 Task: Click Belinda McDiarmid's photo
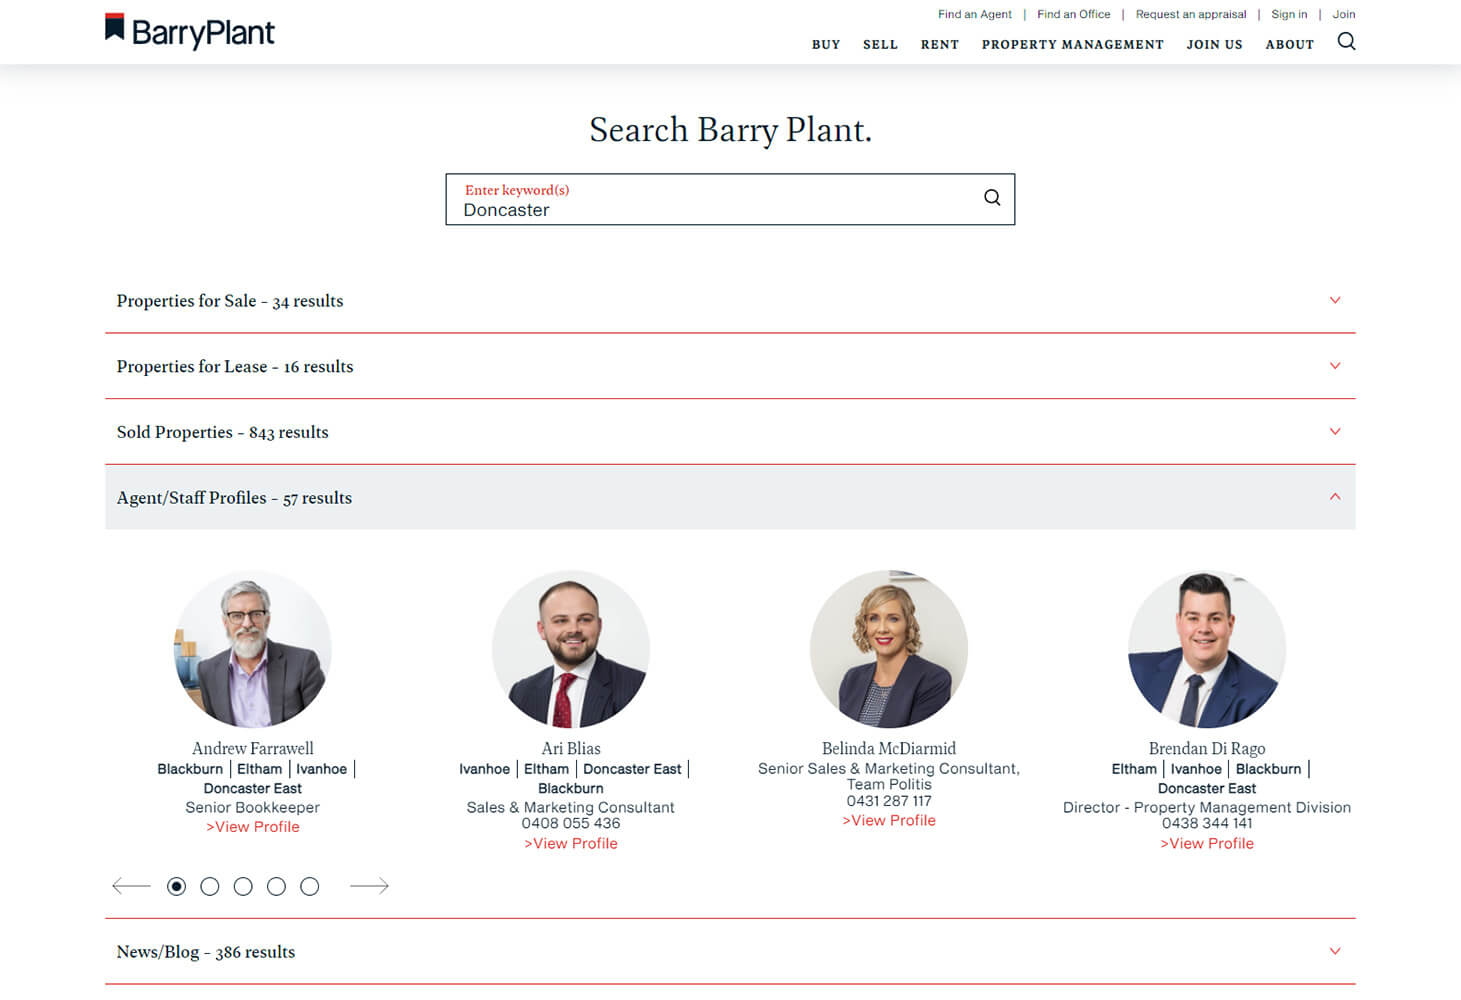click(x=889, y=649)
